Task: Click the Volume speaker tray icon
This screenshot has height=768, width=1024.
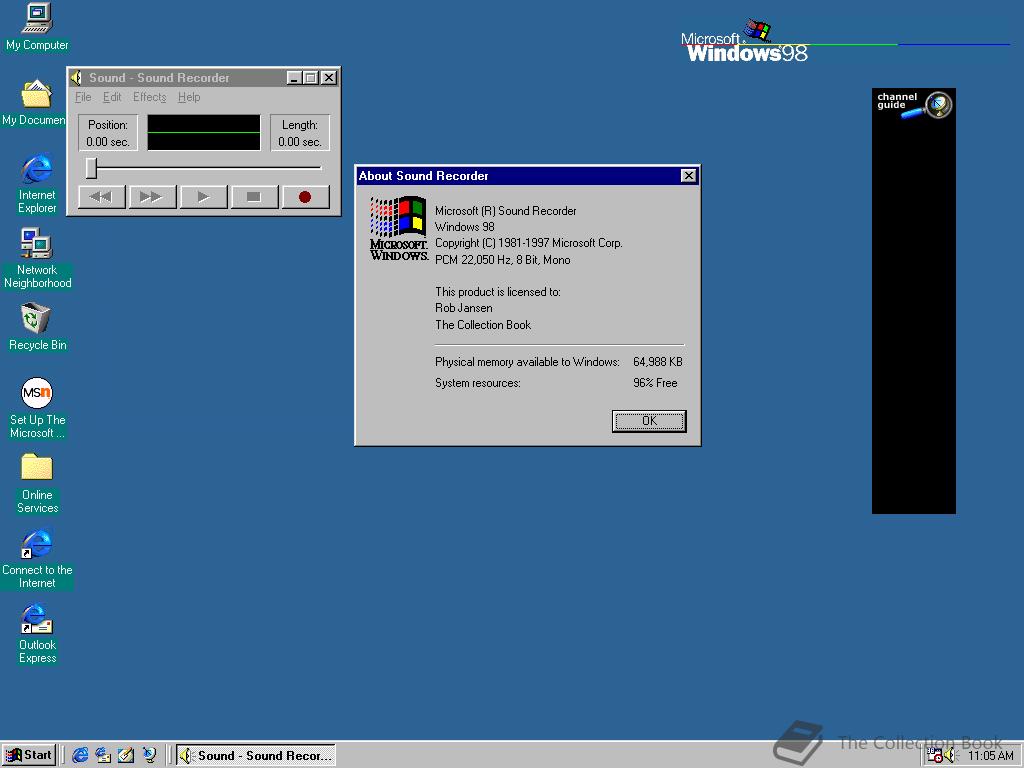Action: click(x=950, y=756)
